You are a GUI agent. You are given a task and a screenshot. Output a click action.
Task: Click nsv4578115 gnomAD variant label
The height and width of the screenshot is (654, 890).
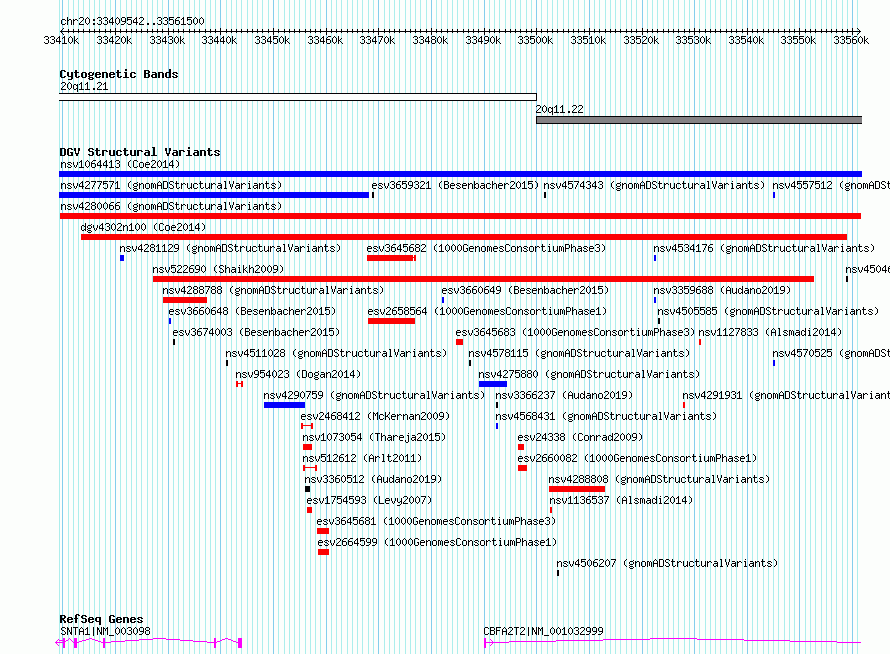[579, 354]
